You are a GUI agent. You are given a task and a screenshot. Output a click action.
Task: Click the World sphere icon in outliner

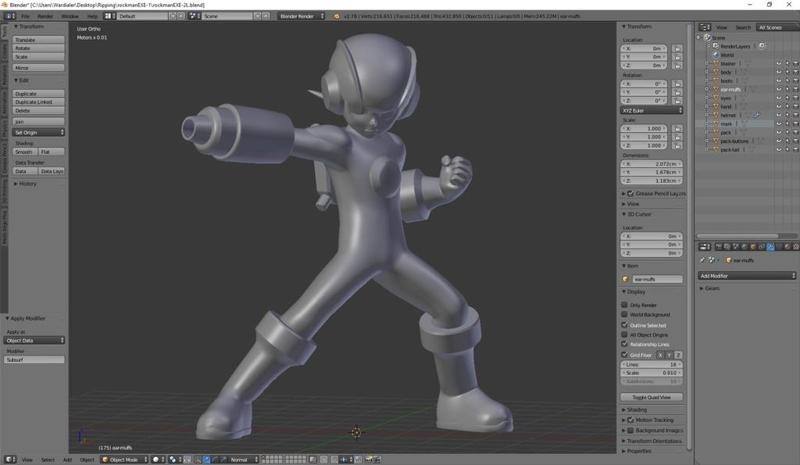pos(716,55)
